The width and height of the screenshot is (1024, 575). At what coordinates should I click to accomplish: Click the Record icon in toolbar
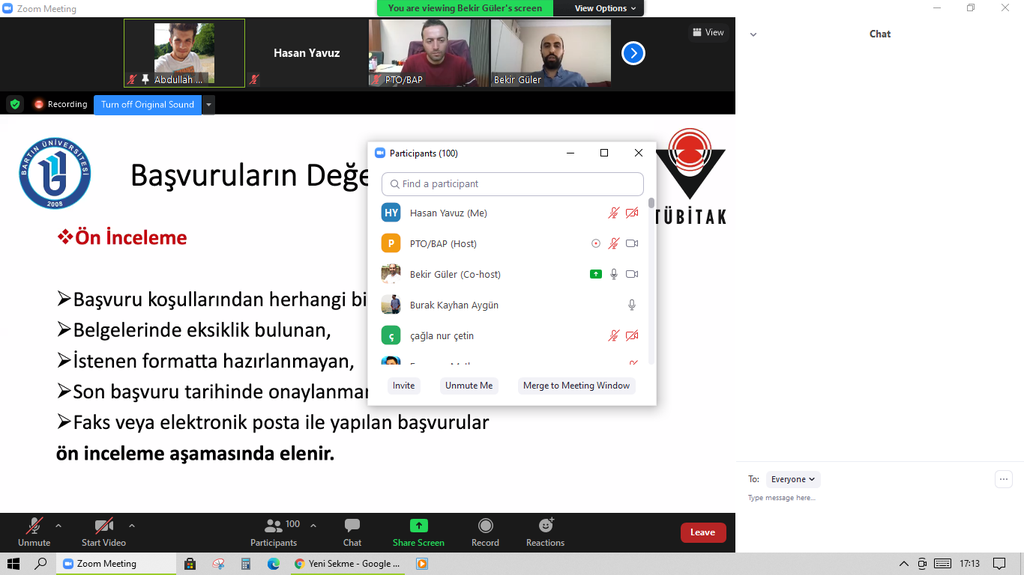485,526
